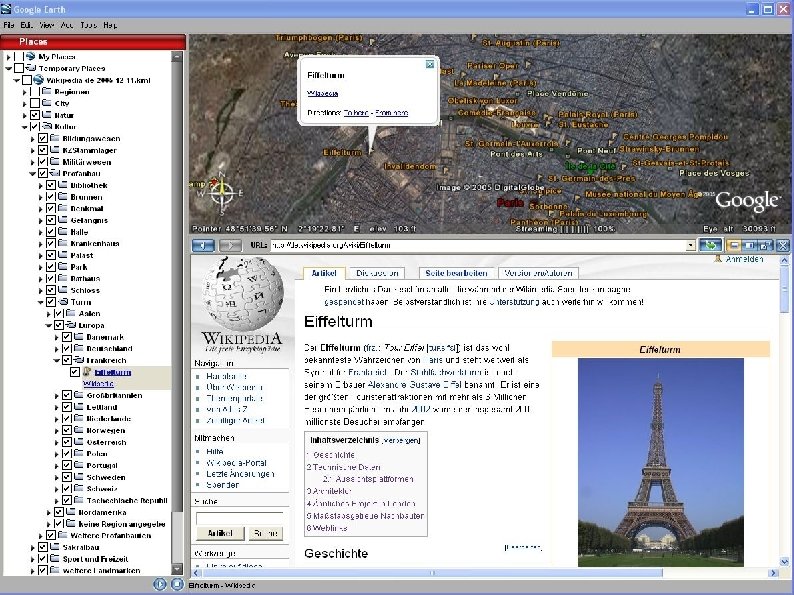Click the Artikel search button
Viewport: 794px width, 595px height.
tap(220, 533)
